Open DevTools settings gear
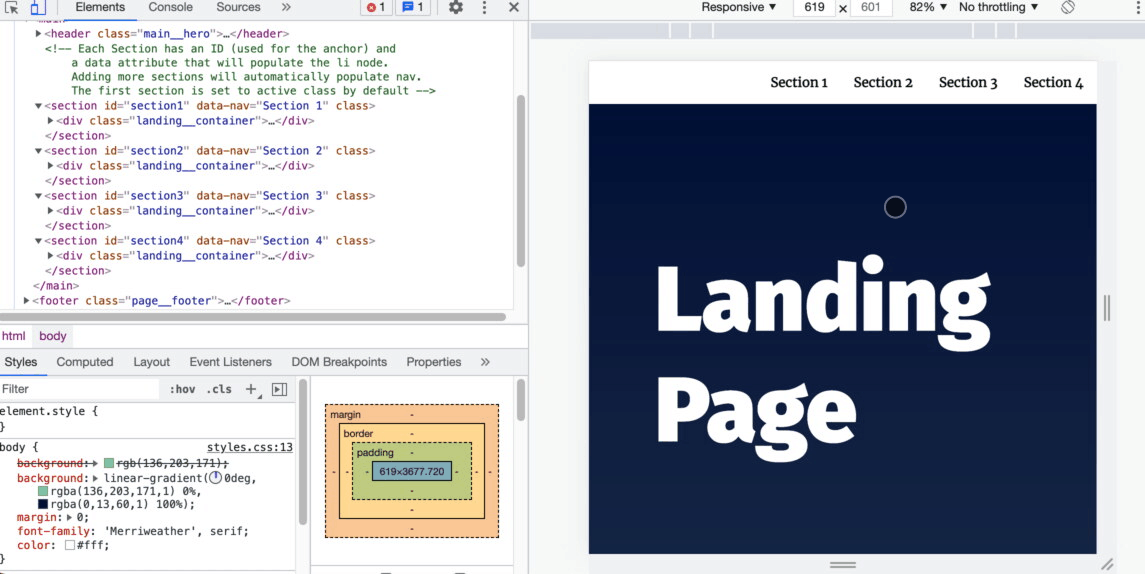The image size is (1145, 574). point(456,7)
